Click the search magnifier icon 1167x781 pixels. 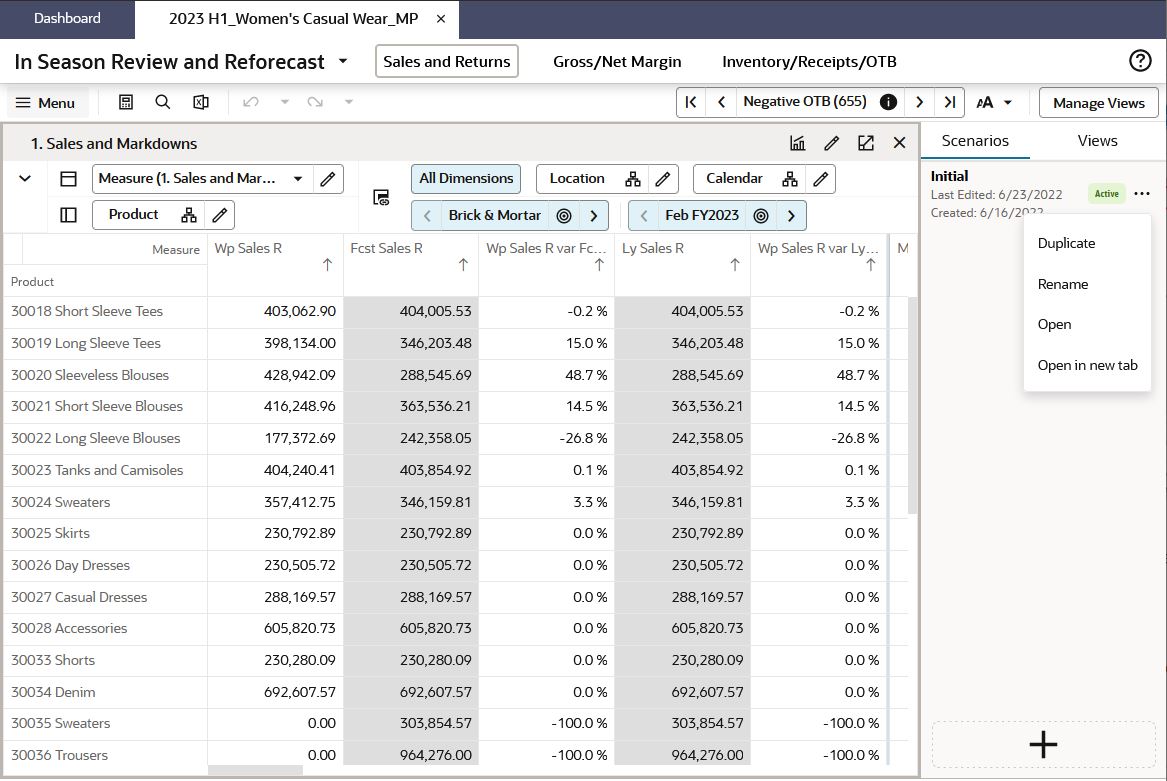(x=163, y=102)
